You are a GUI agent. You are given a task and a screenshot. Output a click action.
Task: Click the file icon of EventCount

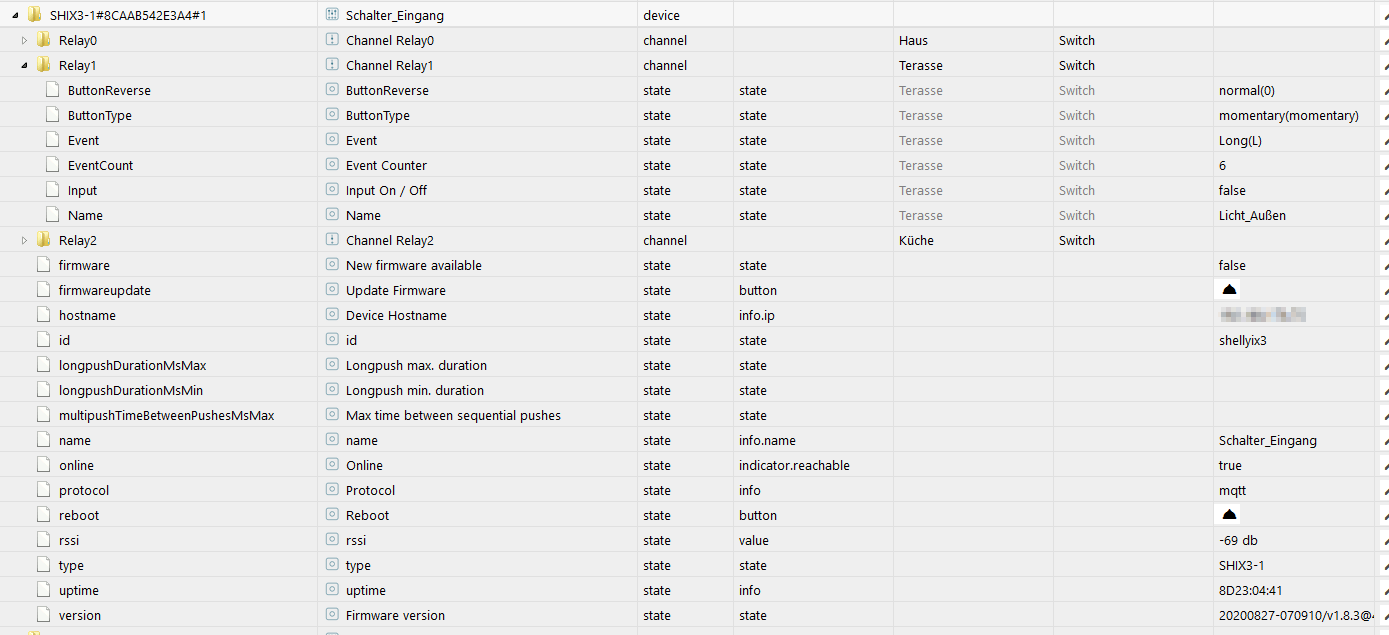52,165
